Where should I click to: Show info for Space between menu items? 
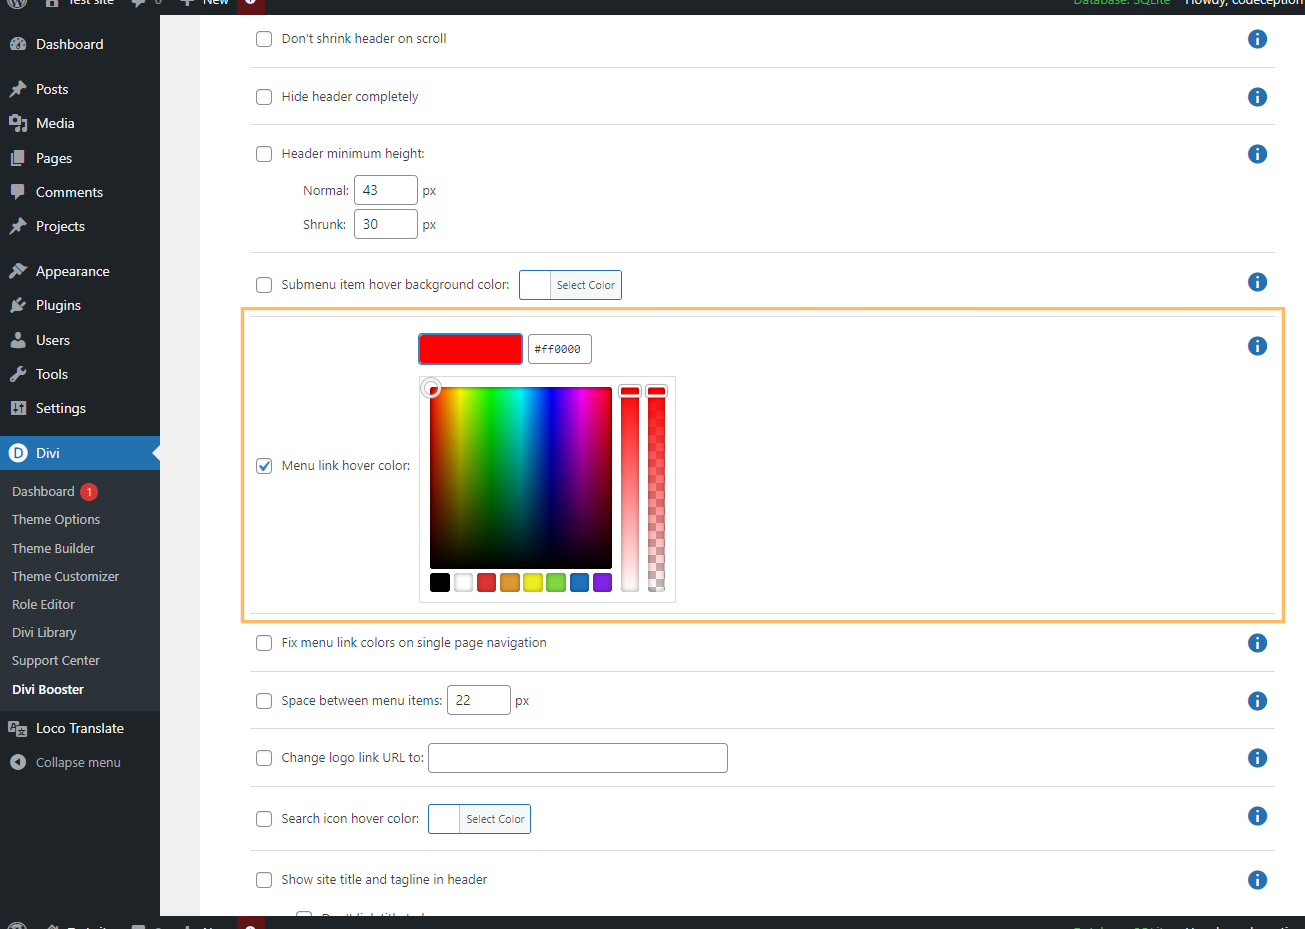click(1258, 701)
